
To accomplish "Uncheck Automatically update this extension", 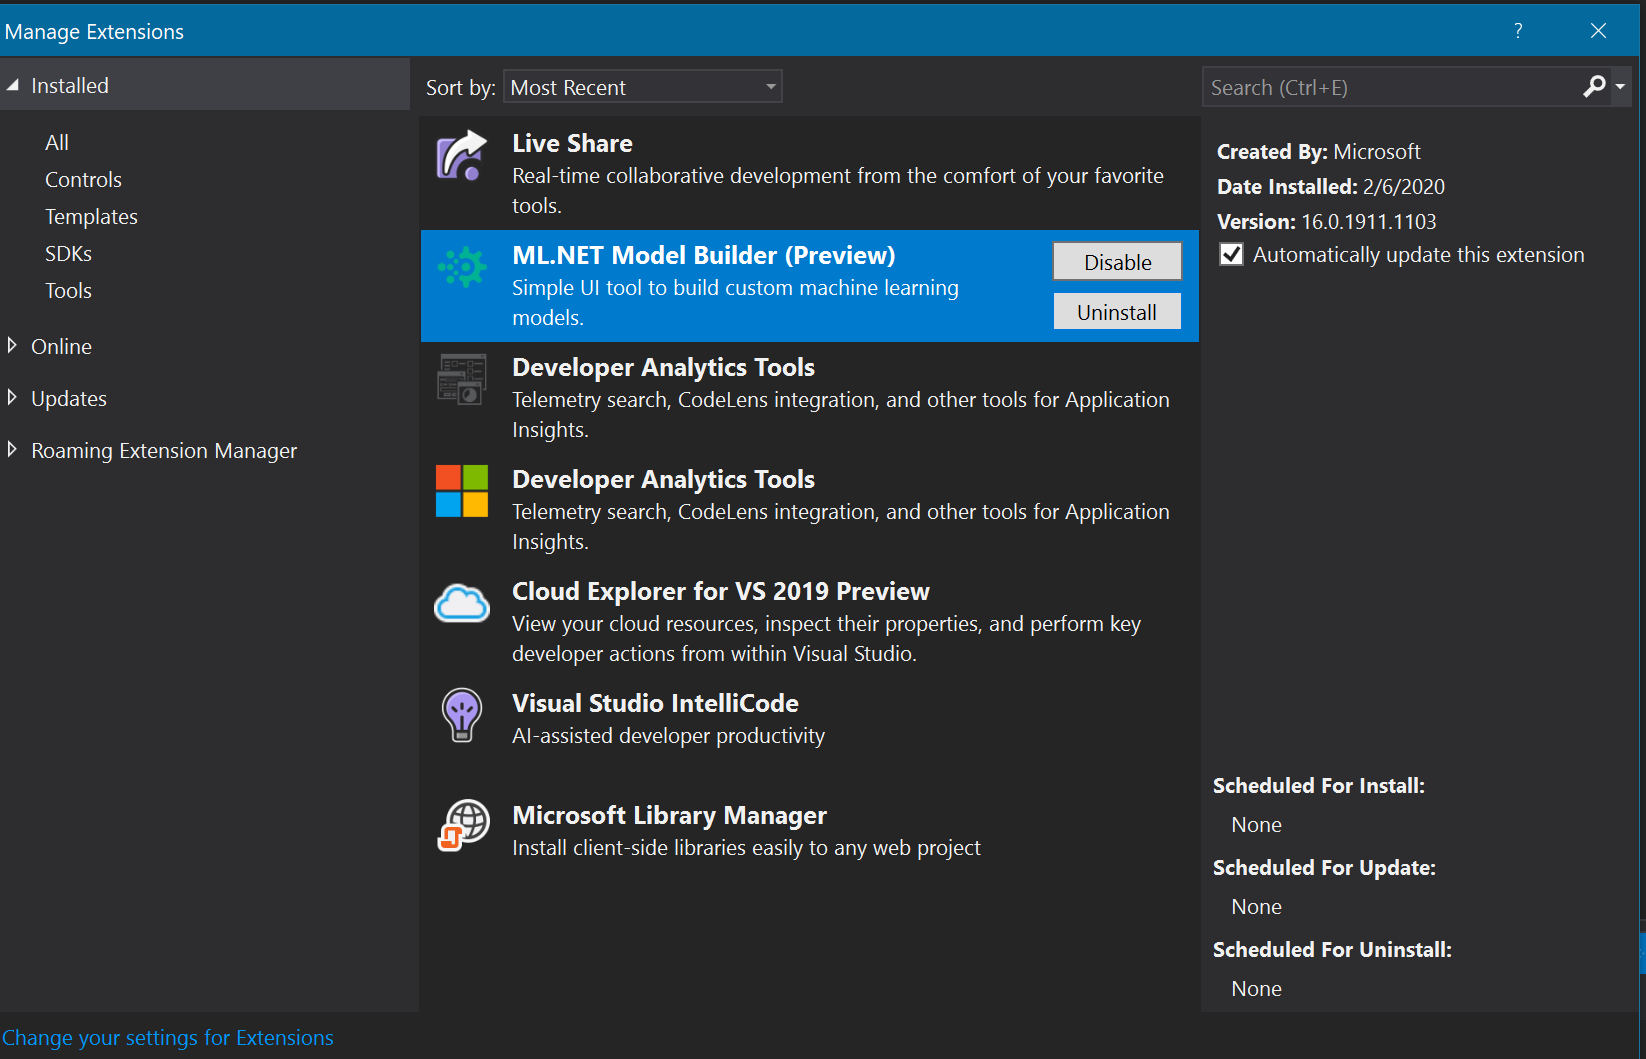I will coord(1230,254).
